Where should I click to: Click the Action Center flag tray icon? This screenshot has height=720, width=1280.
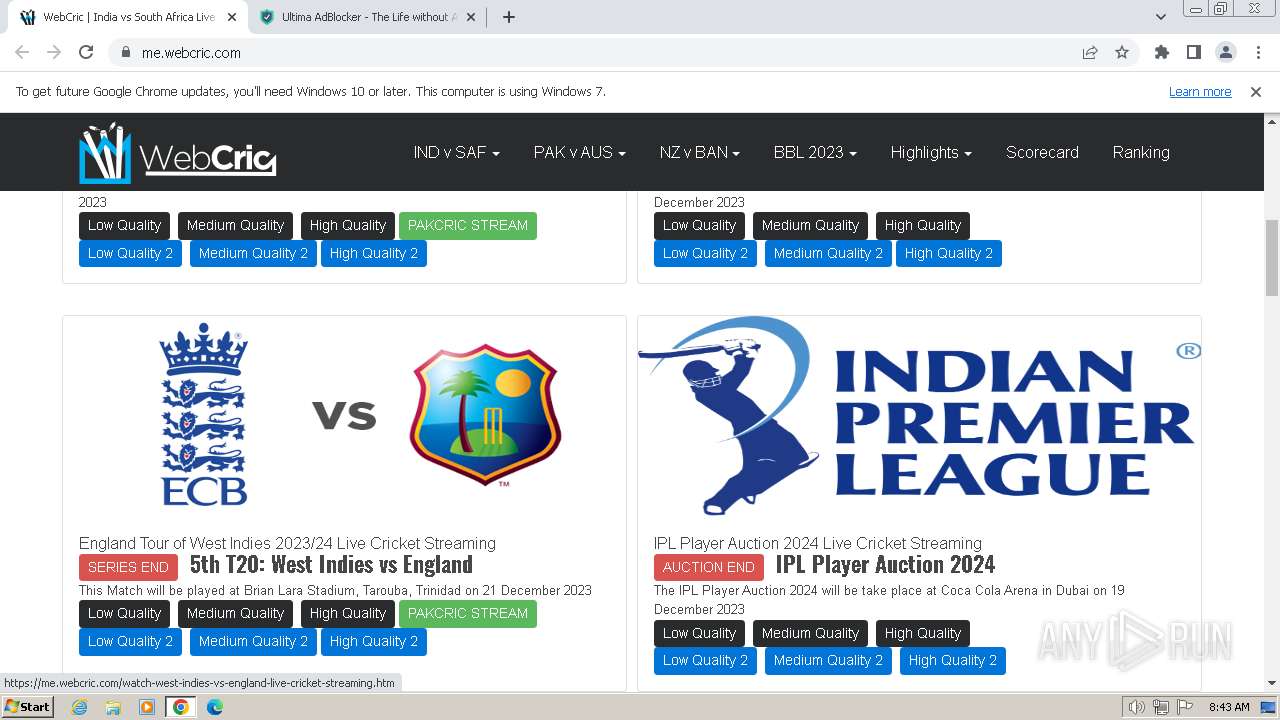click(x=1185, y=707)
